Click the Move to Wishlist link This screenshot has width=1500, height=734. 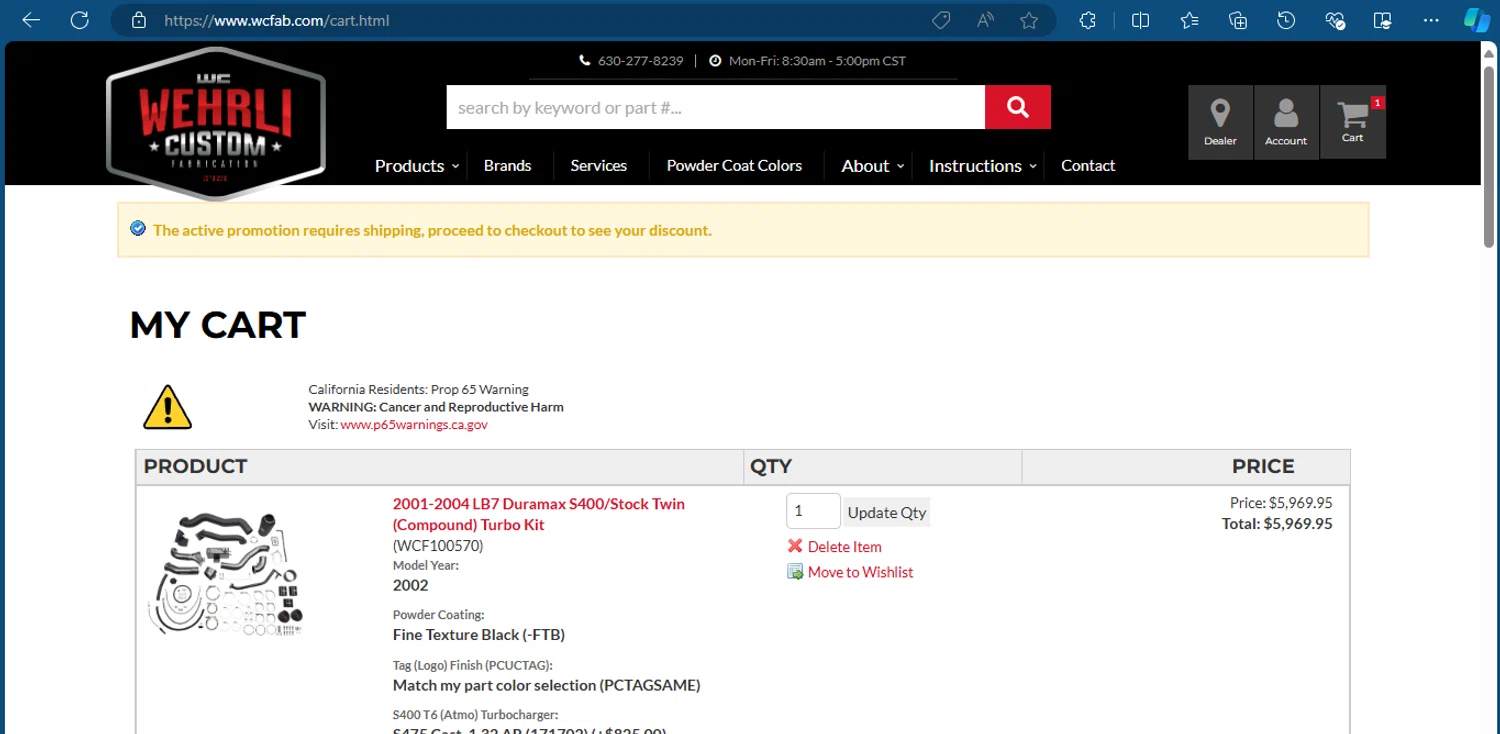coord(860,572)
